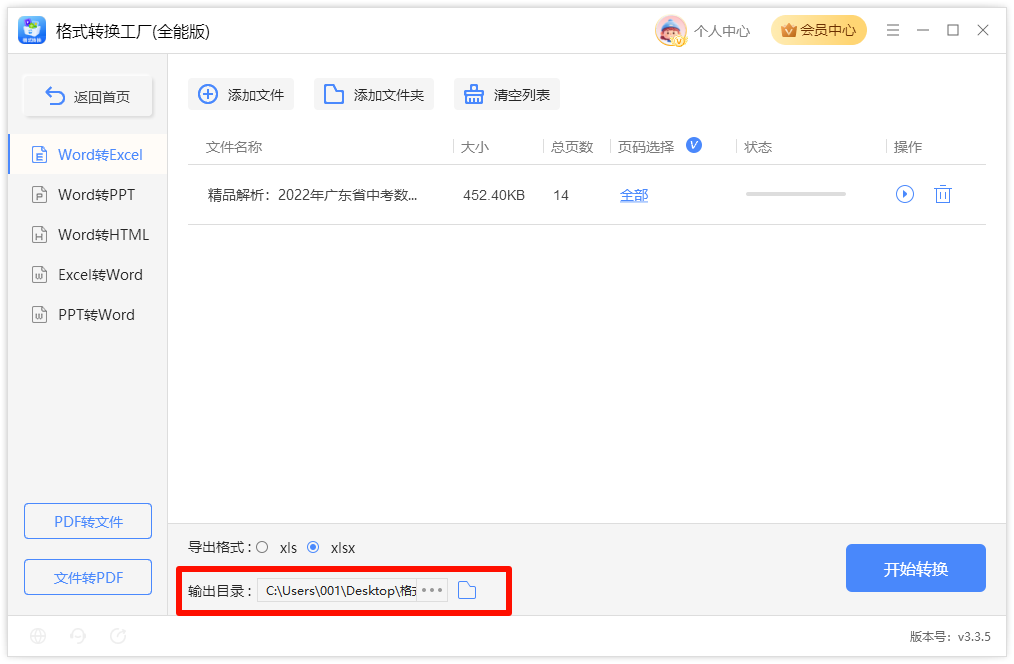This screenshot has height=664, width=1014.
Task: Click the 大小 column header
Action: pyautogui.click(x=475, y=147)
